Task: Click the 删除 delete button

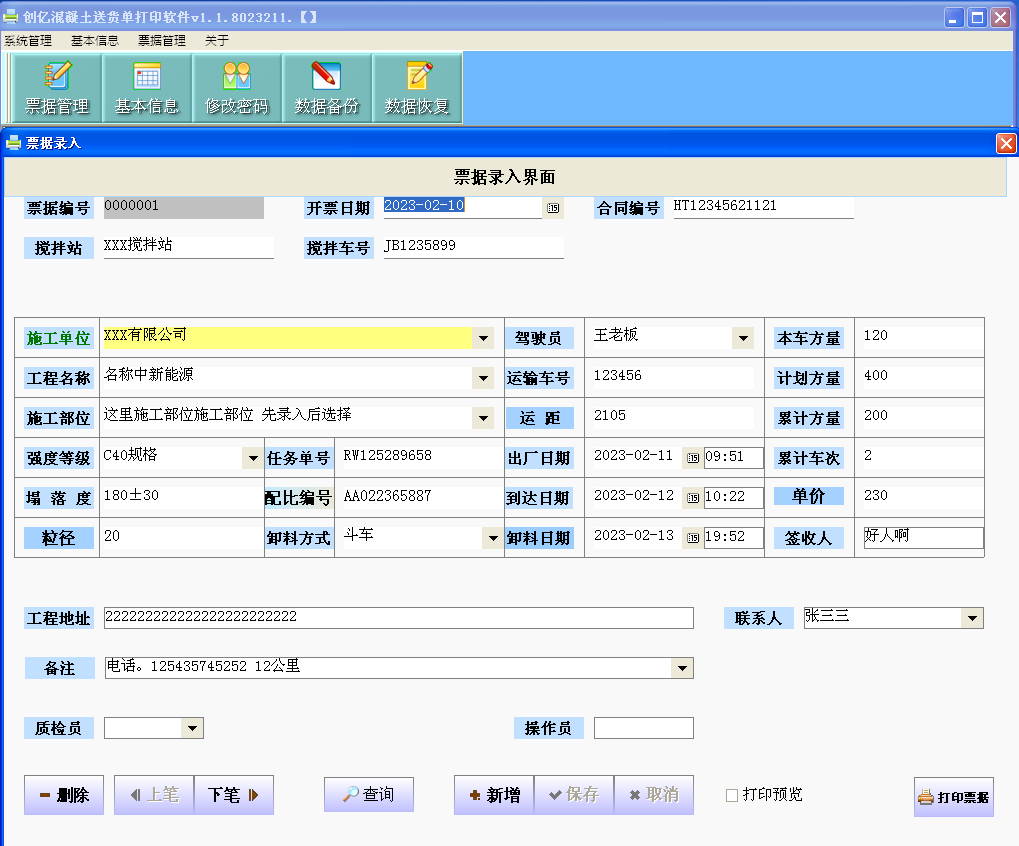Action: click(64, 795)
